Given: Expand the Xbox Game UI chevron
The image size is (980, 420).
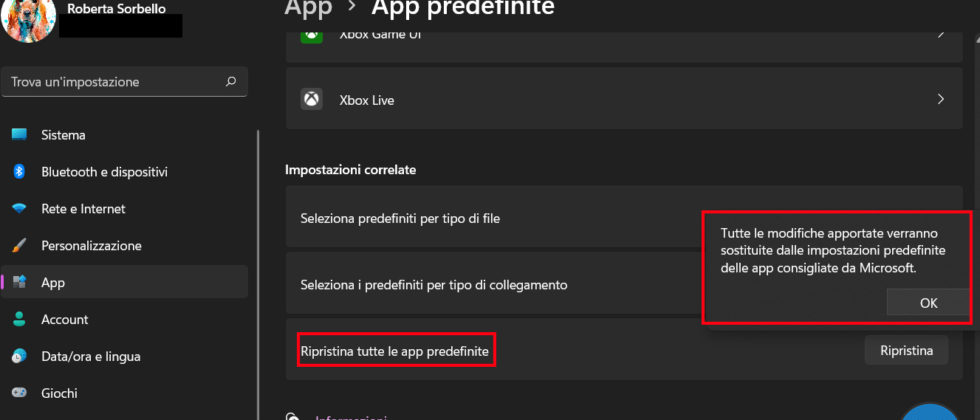Looking at the screenshot, I should pos(941,34).
